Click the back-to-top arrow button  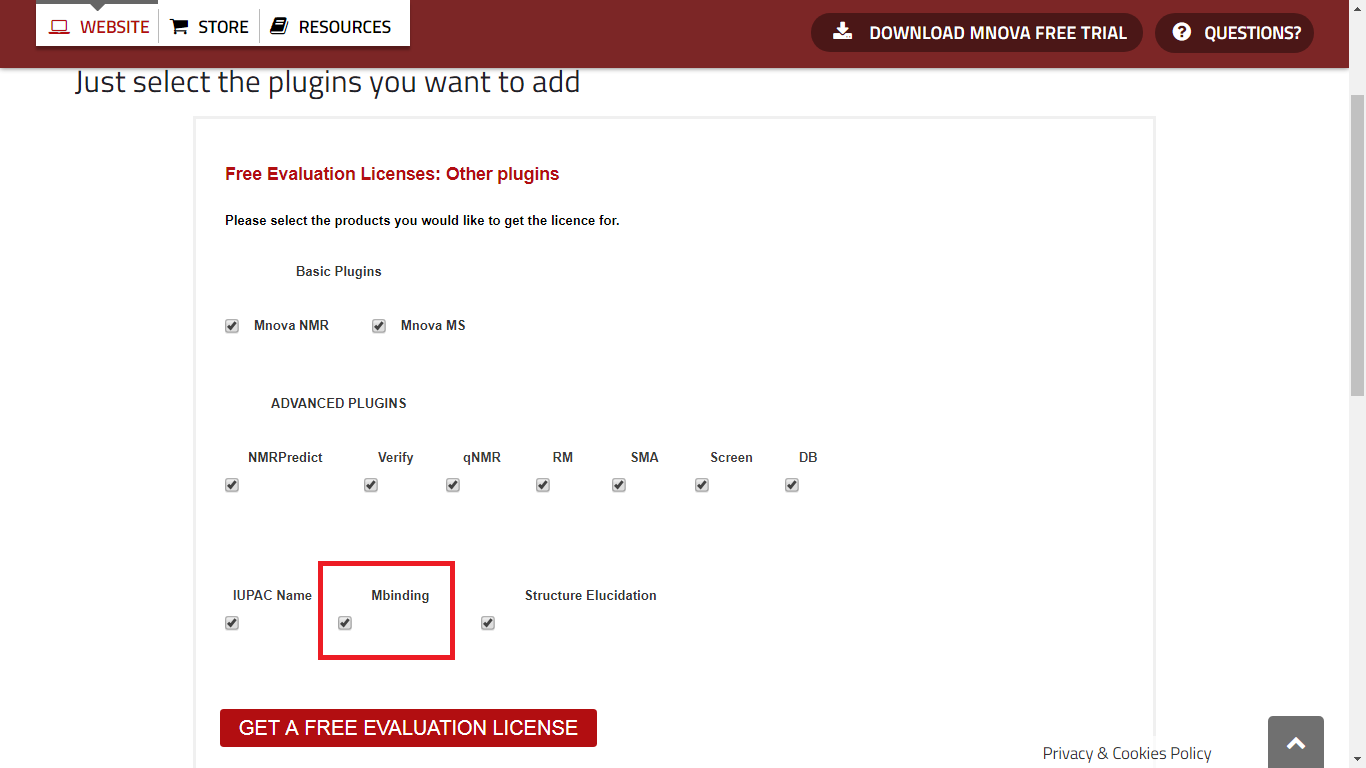(1296, 742)
